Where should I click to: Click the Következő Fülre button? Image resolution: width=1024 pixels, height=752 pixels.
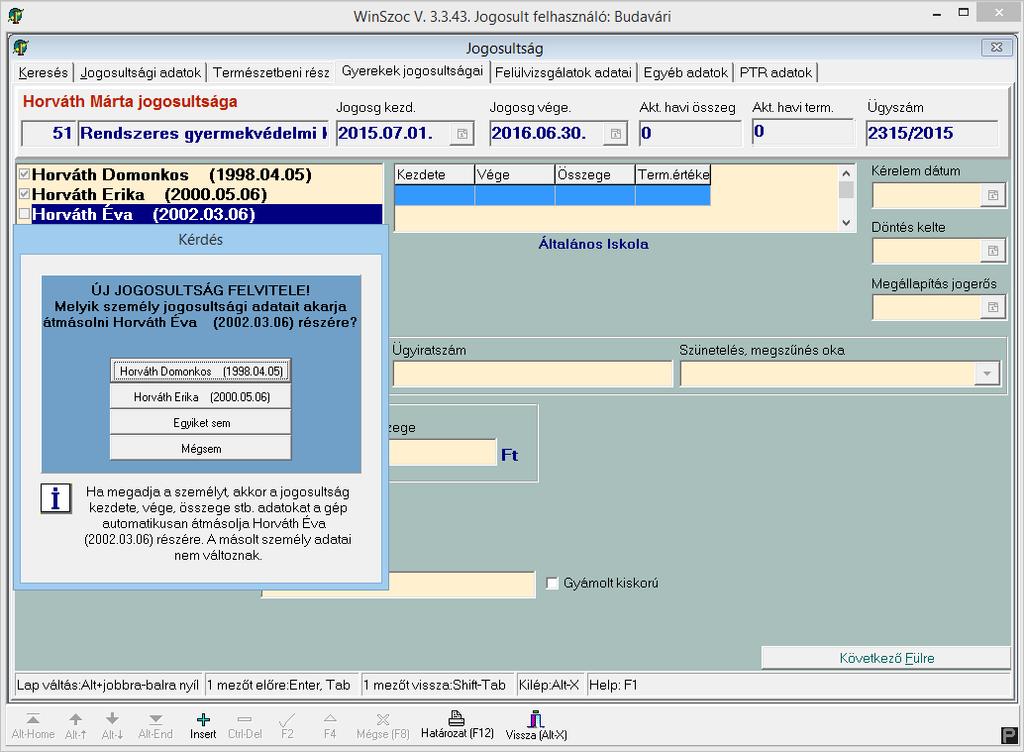click(886, 658)
